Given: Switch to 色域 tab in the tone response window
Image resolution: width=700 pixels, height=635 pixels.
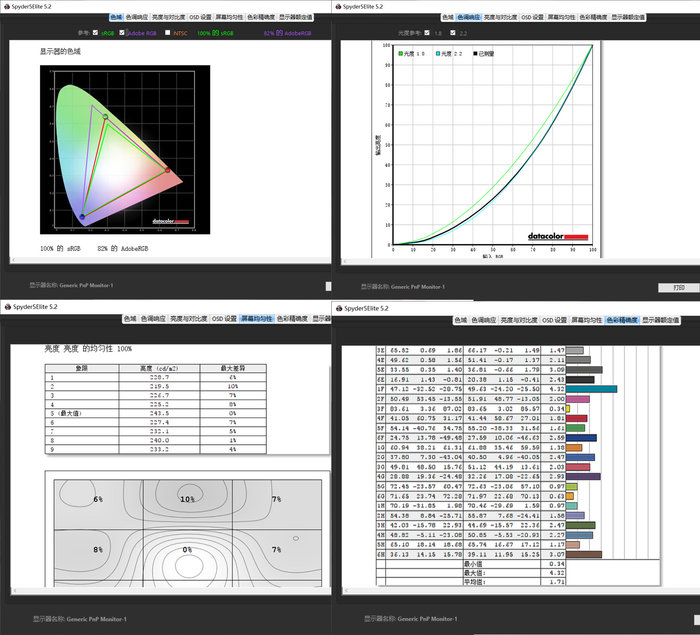Looking at the screenshot, I should (x=448, y=17).
